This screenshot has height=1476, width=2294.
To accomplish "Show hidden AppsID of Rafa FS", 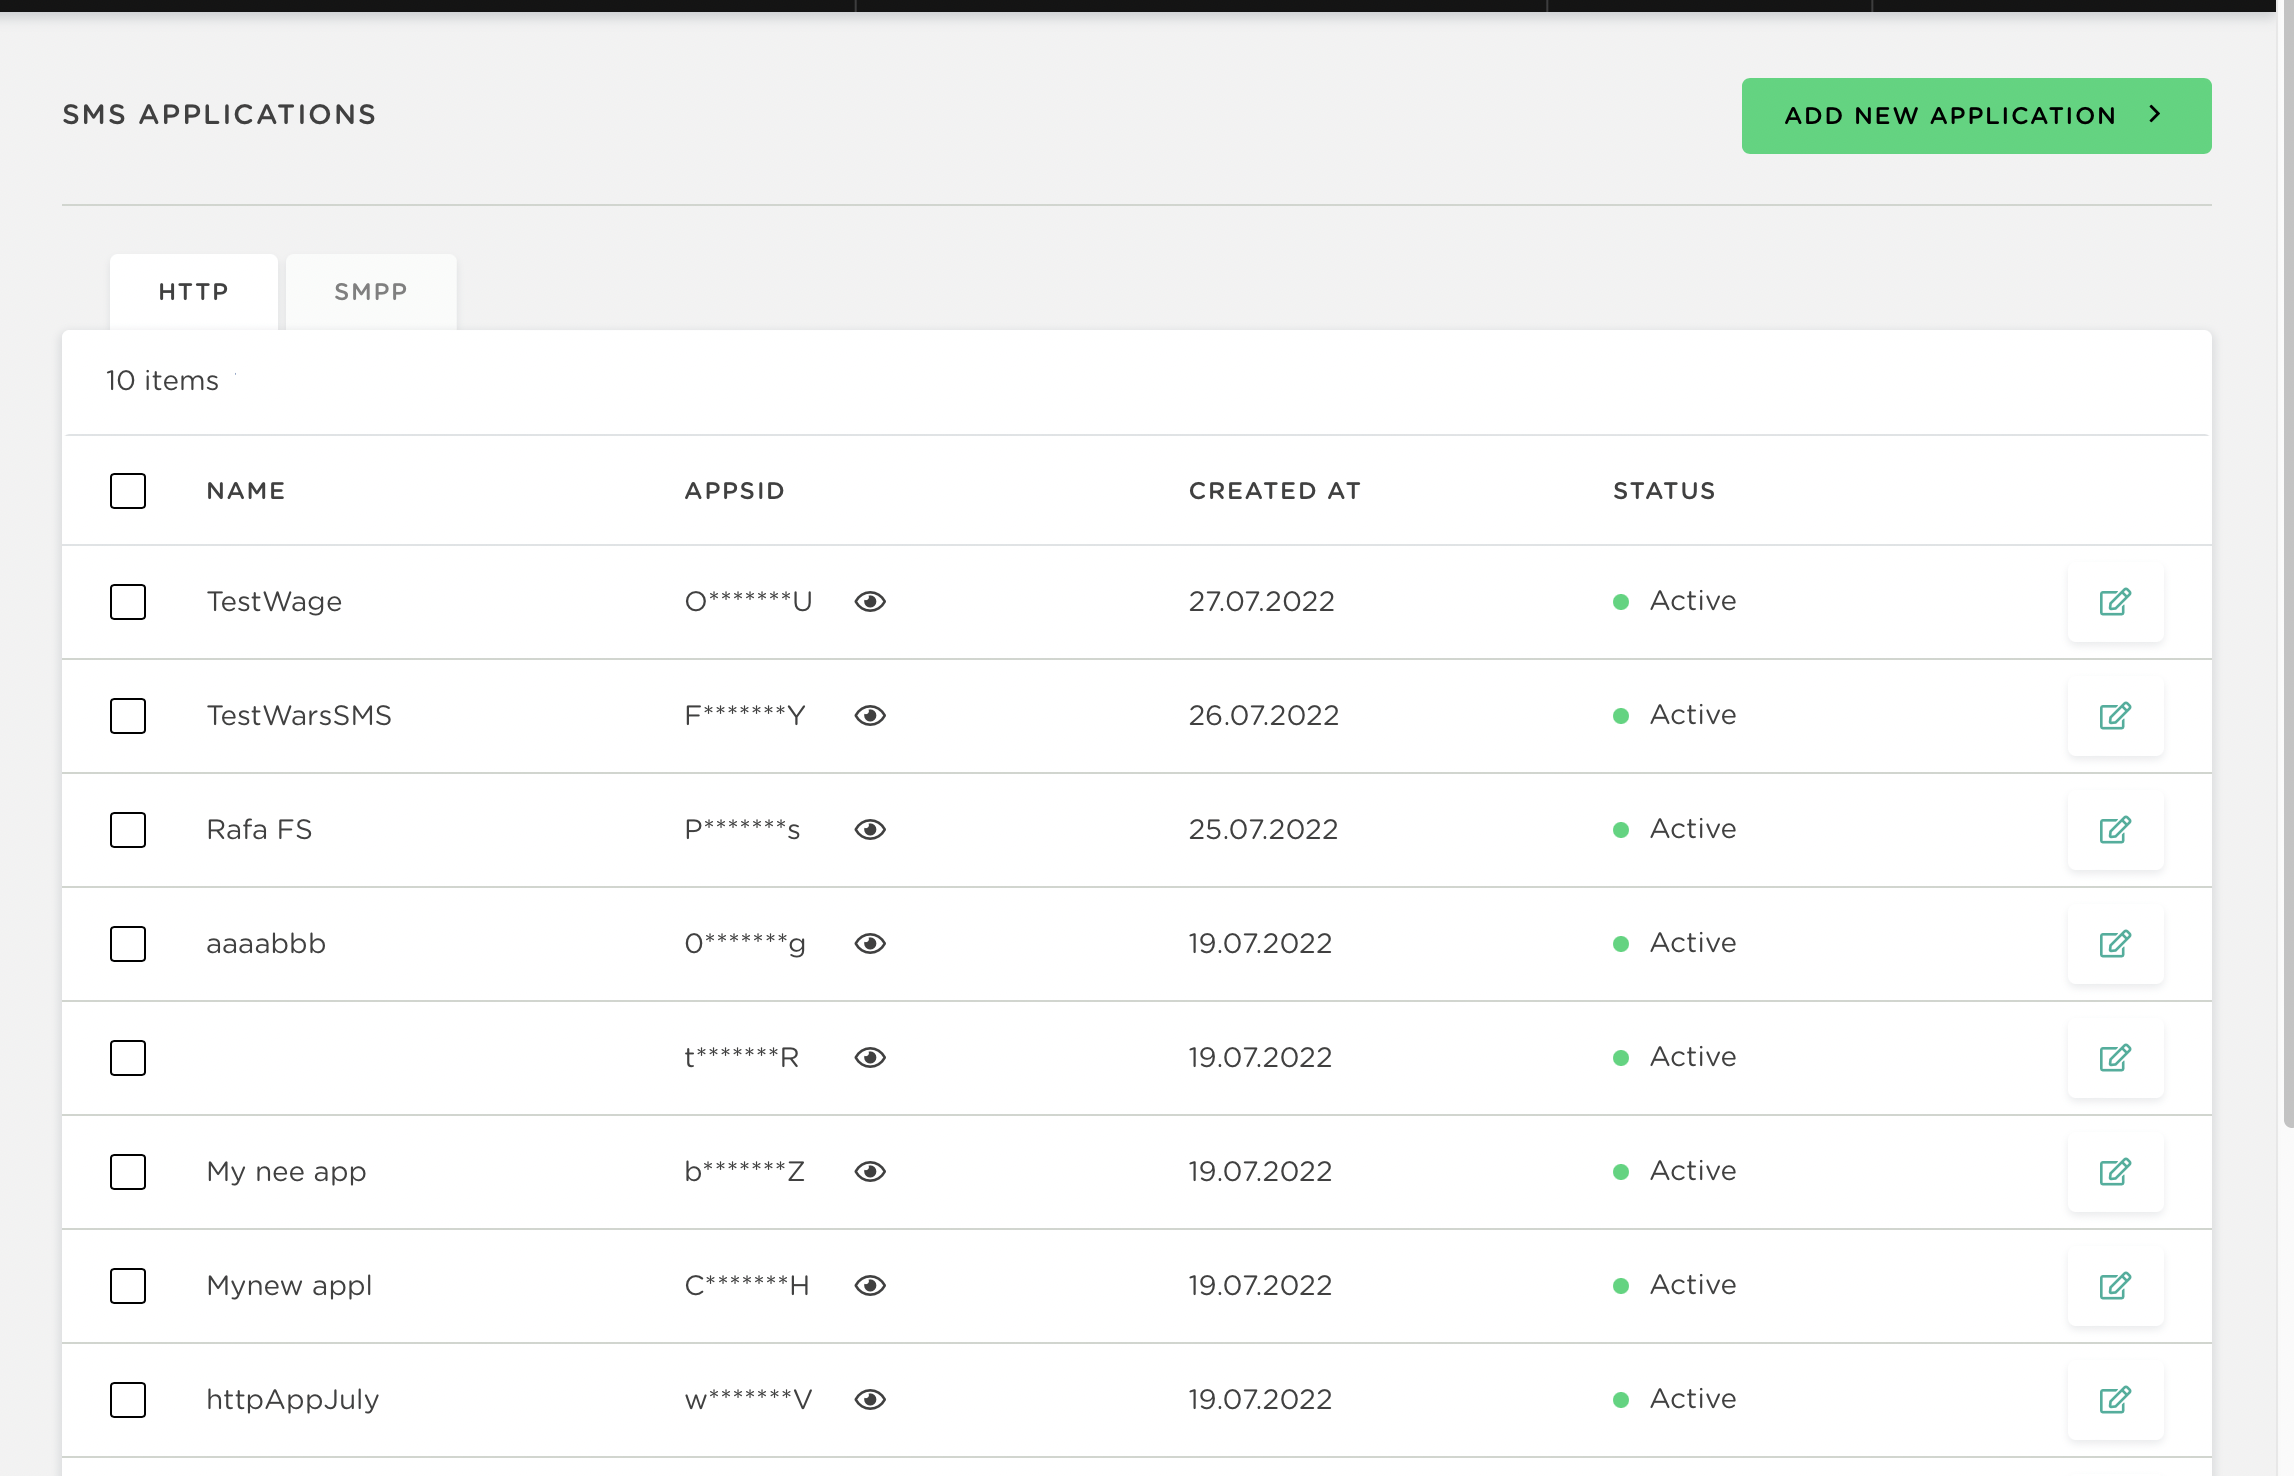I will pos(870,830).
